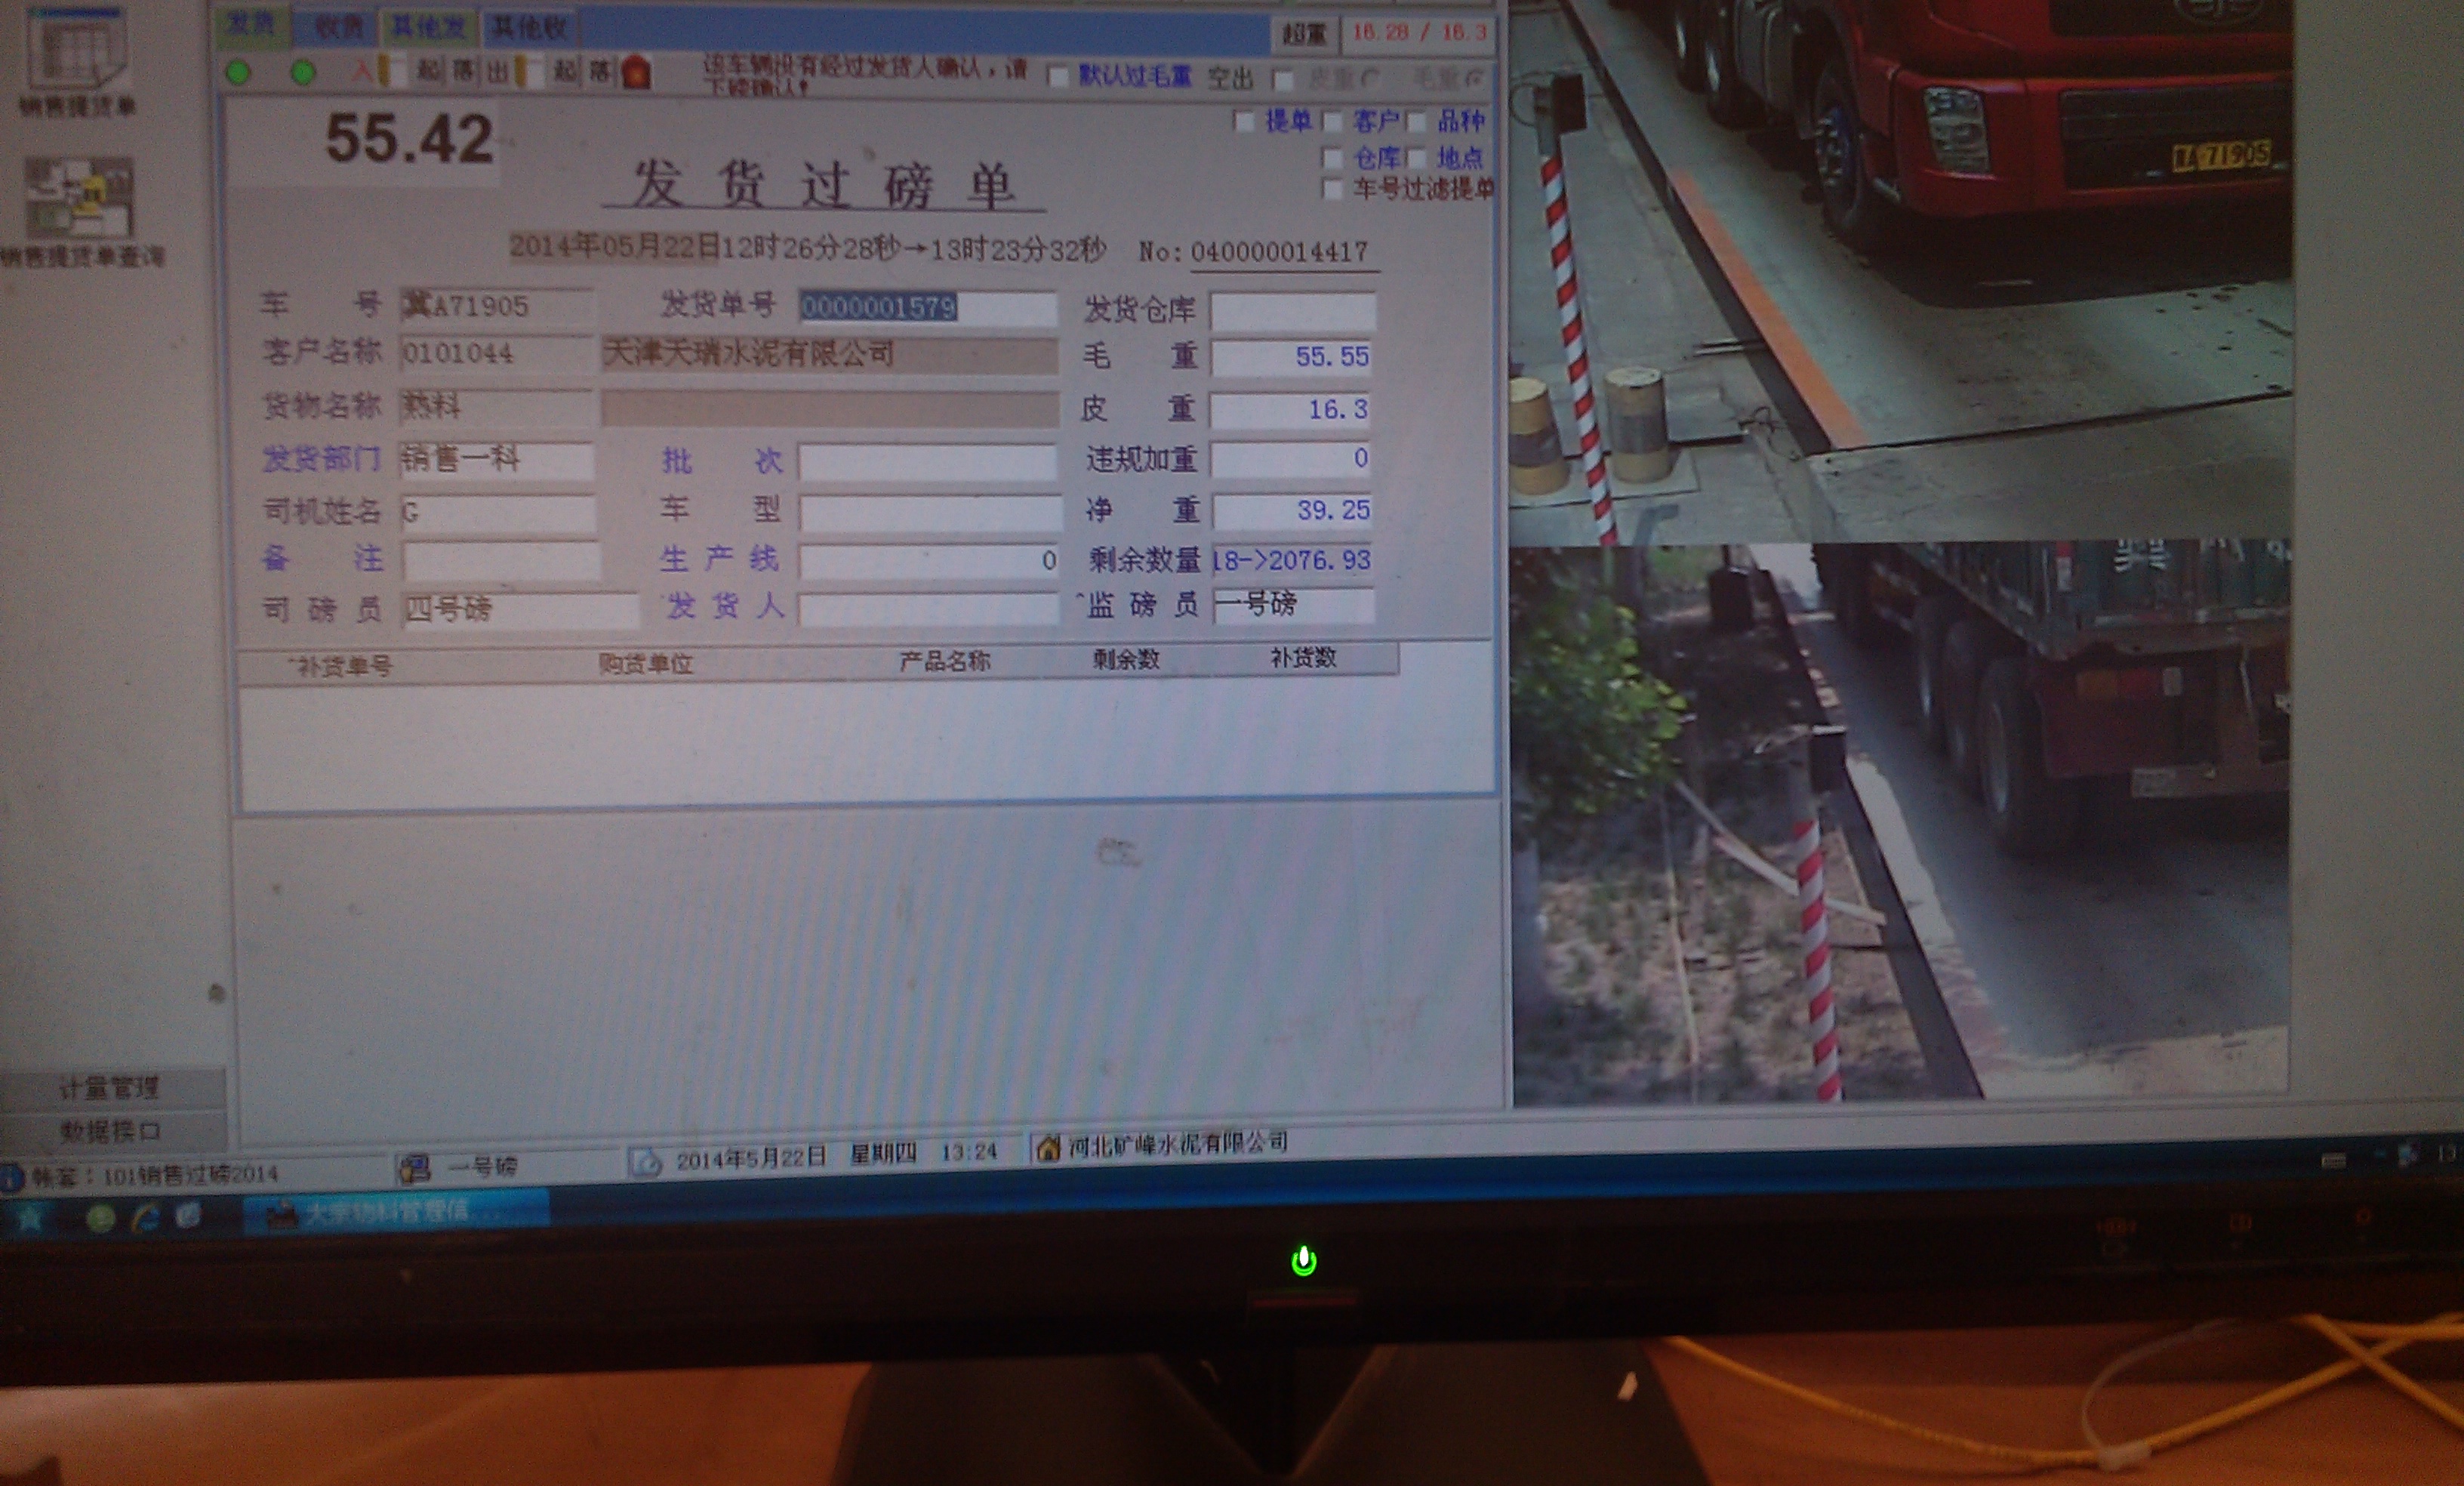Image resolution: width=2464 pixels, height=1486 pixels.
Task: Click the Internet Explorer taskbar icon
Action: (146, 1217)
